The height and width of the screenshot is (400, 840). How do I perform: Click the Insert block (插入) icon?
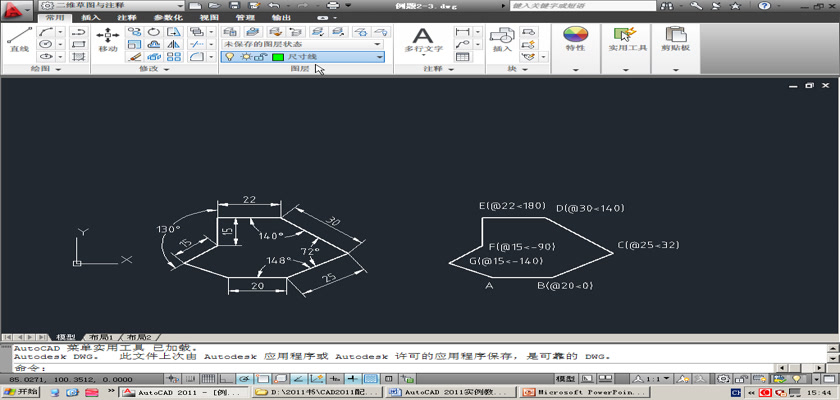pyautogui.click(x=502, y=39)
